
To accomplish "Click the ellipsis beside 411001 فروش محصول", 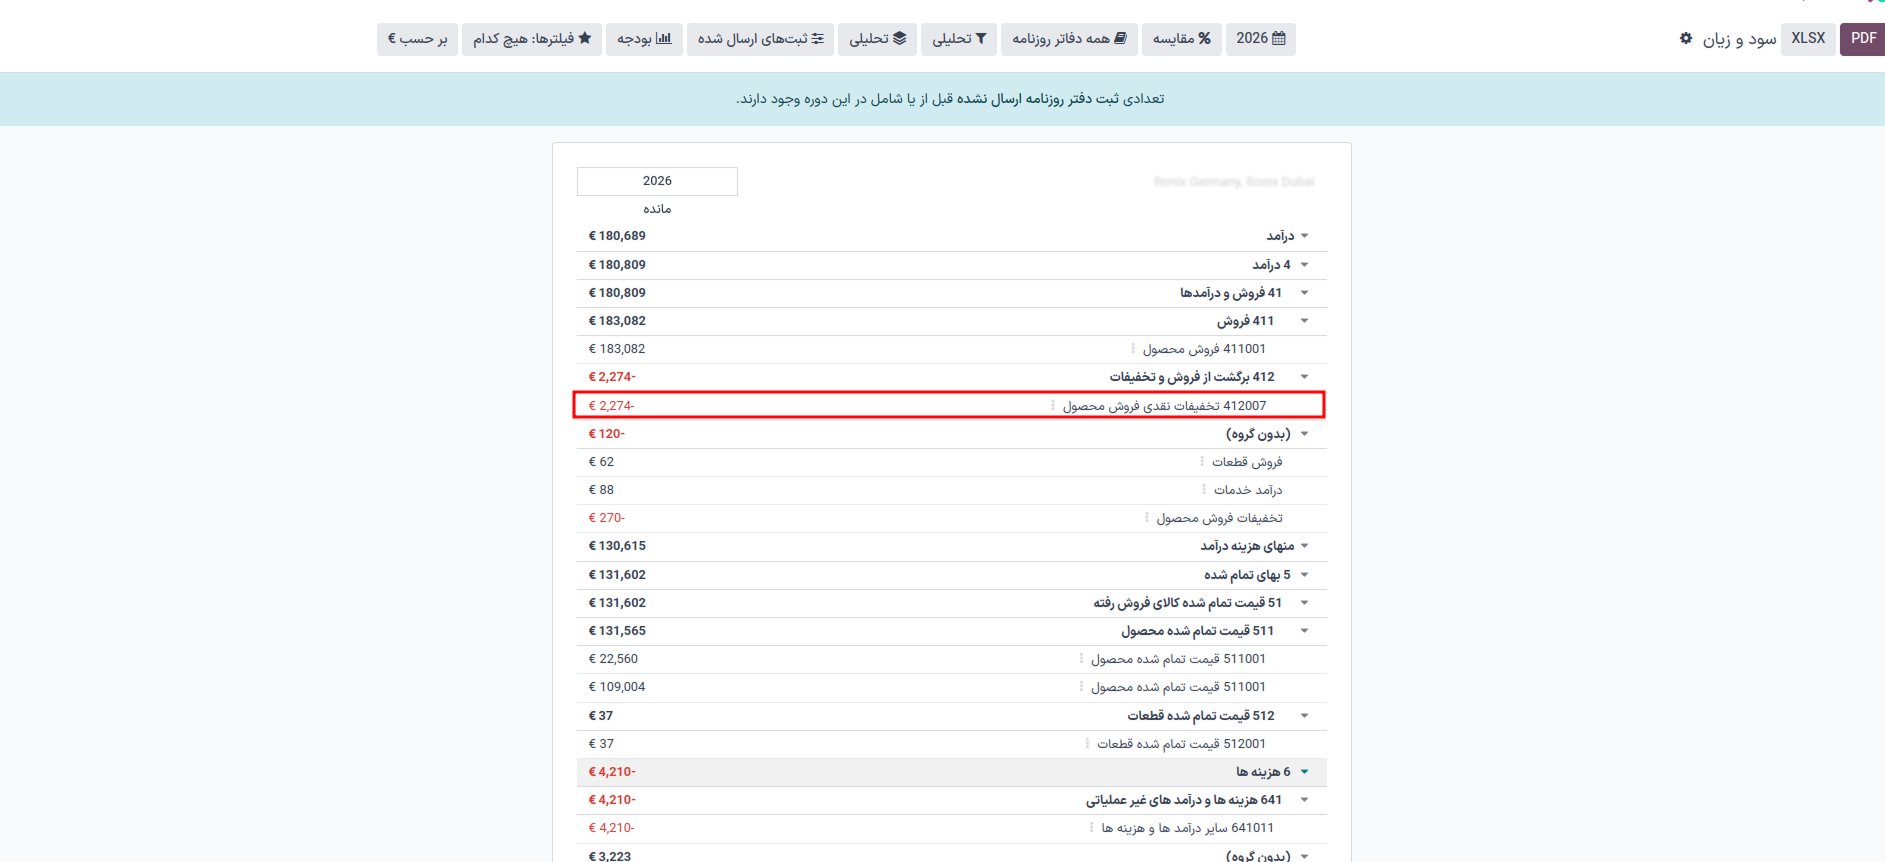I will (1133, 349).
